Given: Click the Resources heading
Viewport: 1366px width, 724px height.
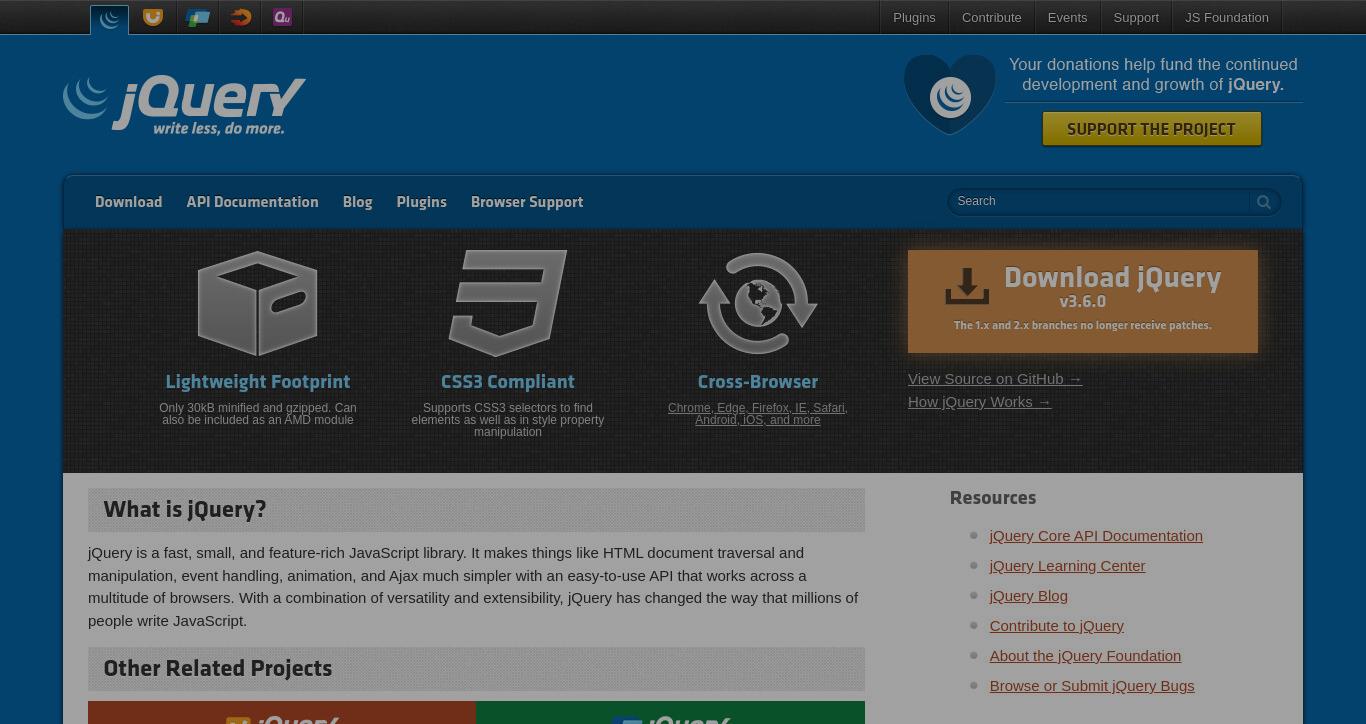Looking at the screenshot, I should click(x=993, y=498).
